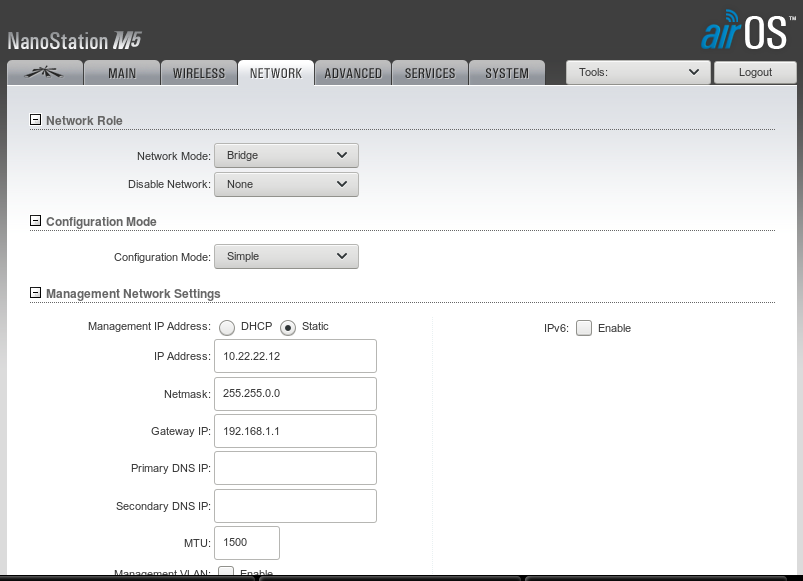Screen dimensions: 803x581
Task: Open the SYSTEM tab
Action: click(507, 73)
